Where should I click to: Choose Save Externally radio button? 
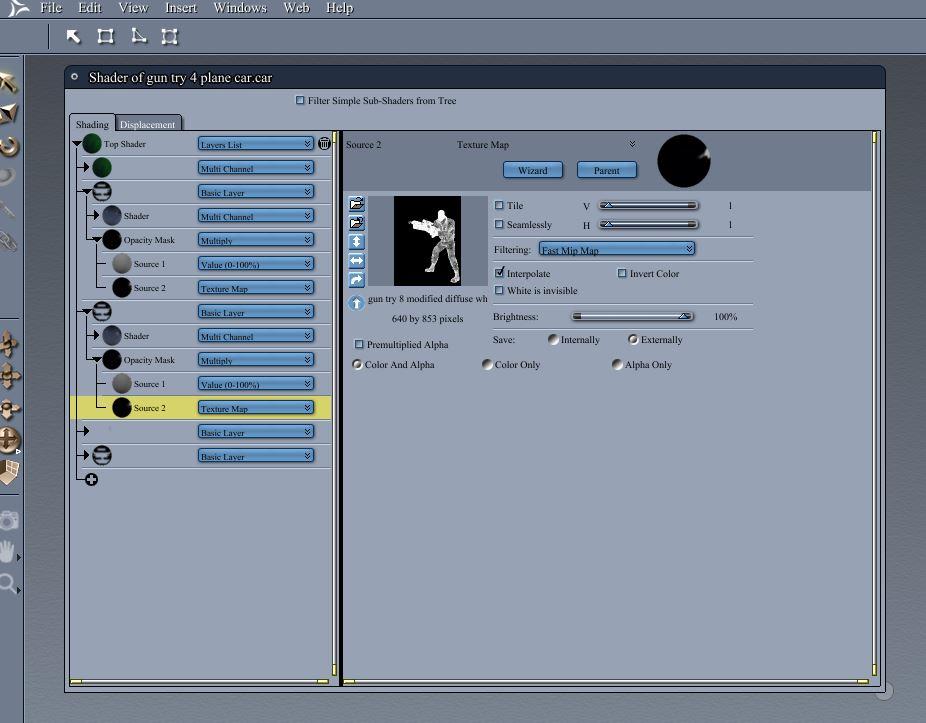pyautogui.click(x=633, y=339)
